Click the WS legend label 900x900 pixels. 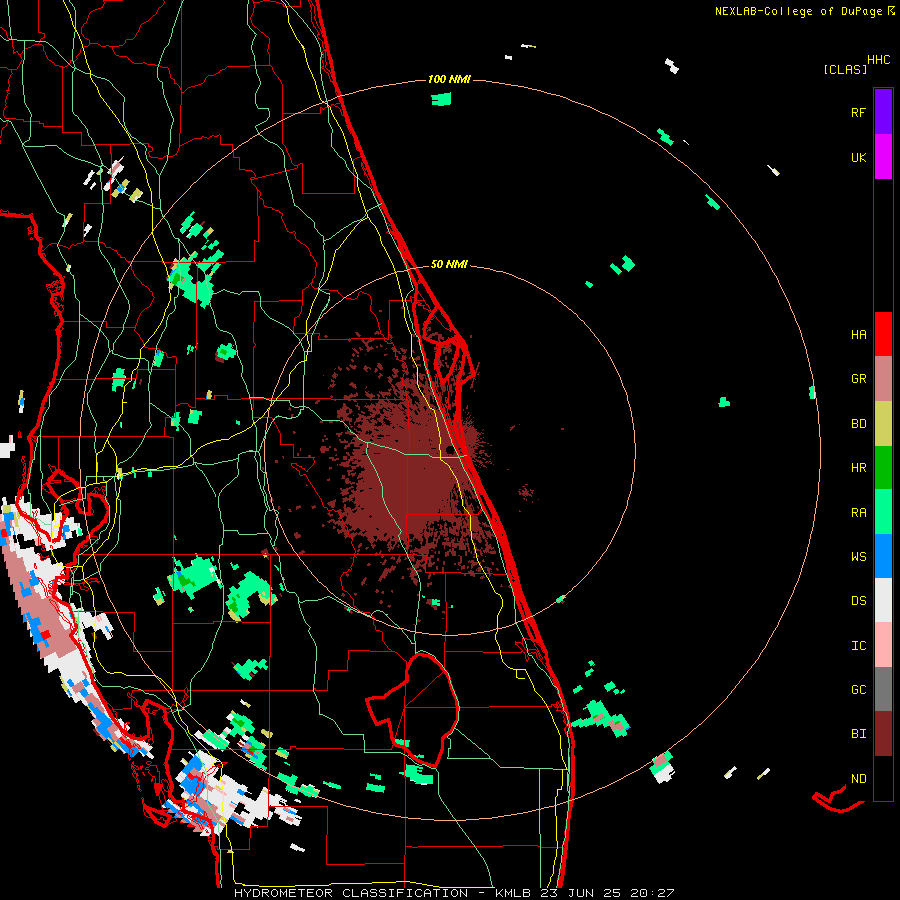coord(858,557)
